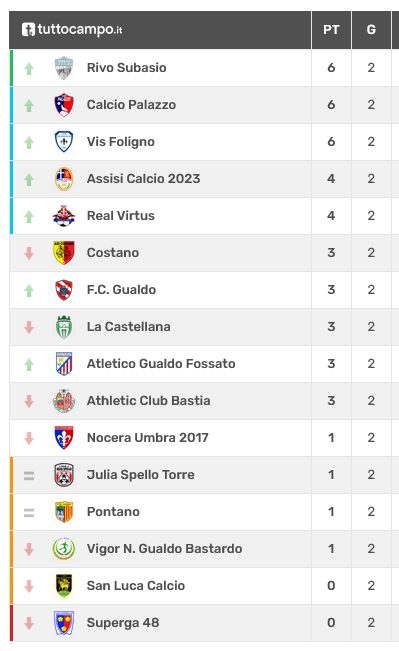Click the Vis Foligno team crest

coord(64,142)
